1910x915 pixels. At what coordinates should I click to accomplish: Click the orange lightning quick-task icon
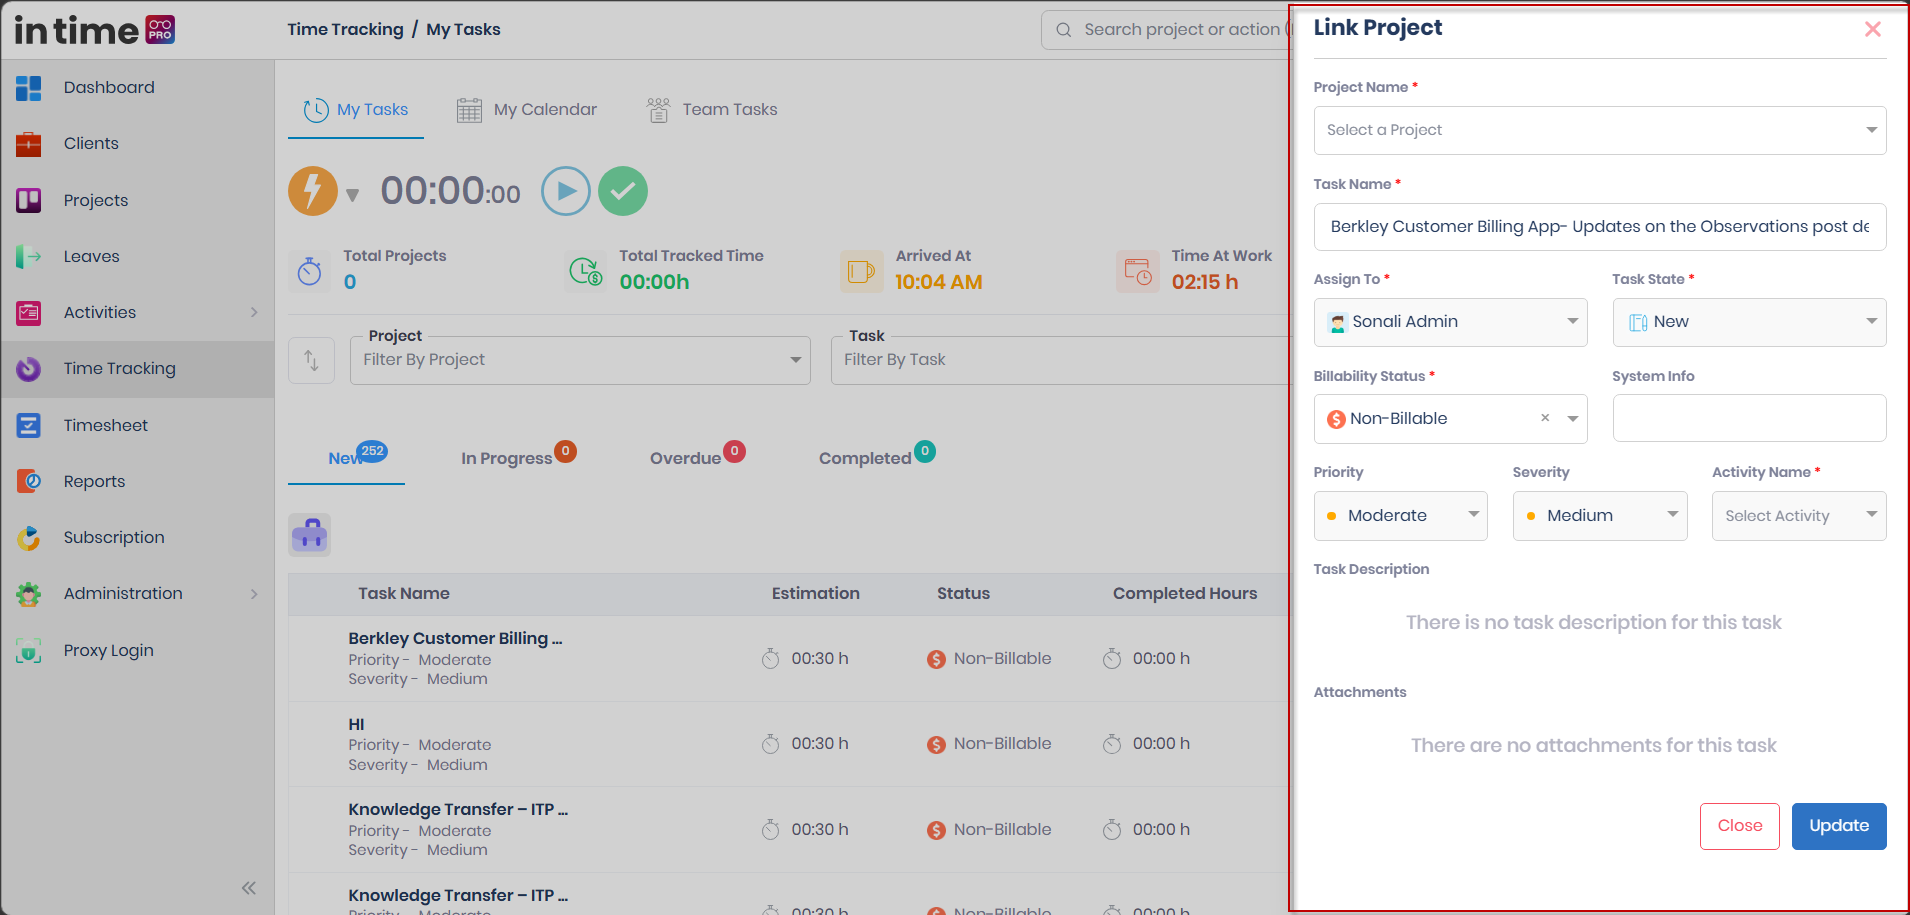(x=313, y=191)
